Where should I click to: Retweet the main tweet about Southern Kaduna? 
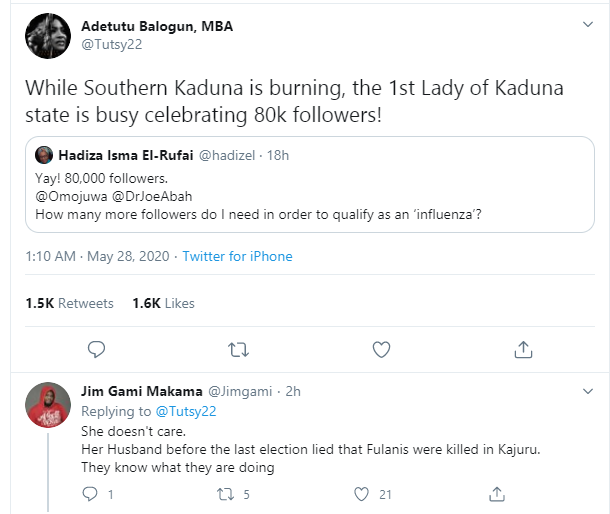tap(239, 349)
